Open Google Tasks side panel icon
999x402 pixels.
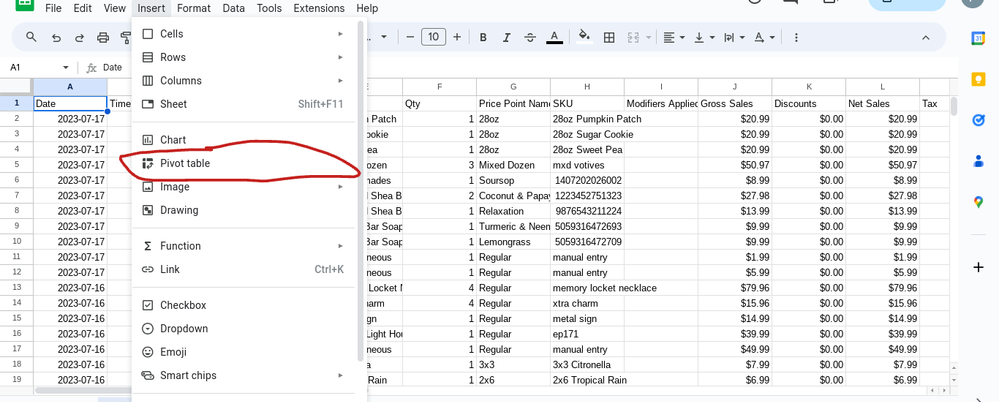(979, 120)
